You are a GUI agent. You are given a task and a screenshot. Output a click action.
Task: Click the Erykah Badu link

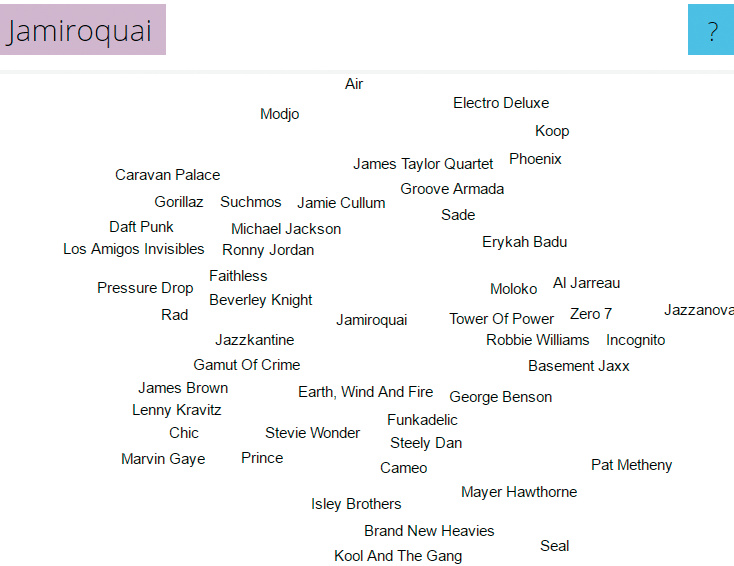pos(524,242)
